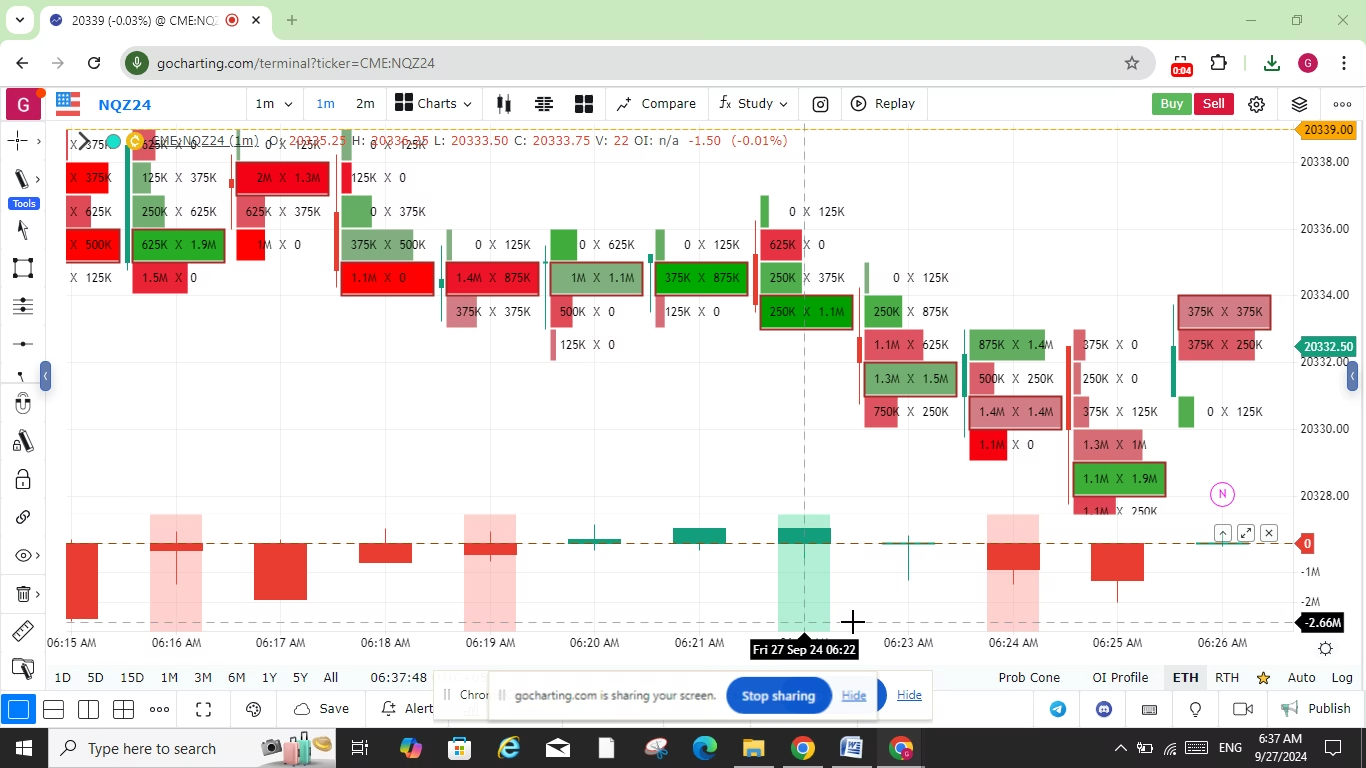Toggle the lock icon to lock drawings
1366x768 pixels.
click(x=22, y=480)
